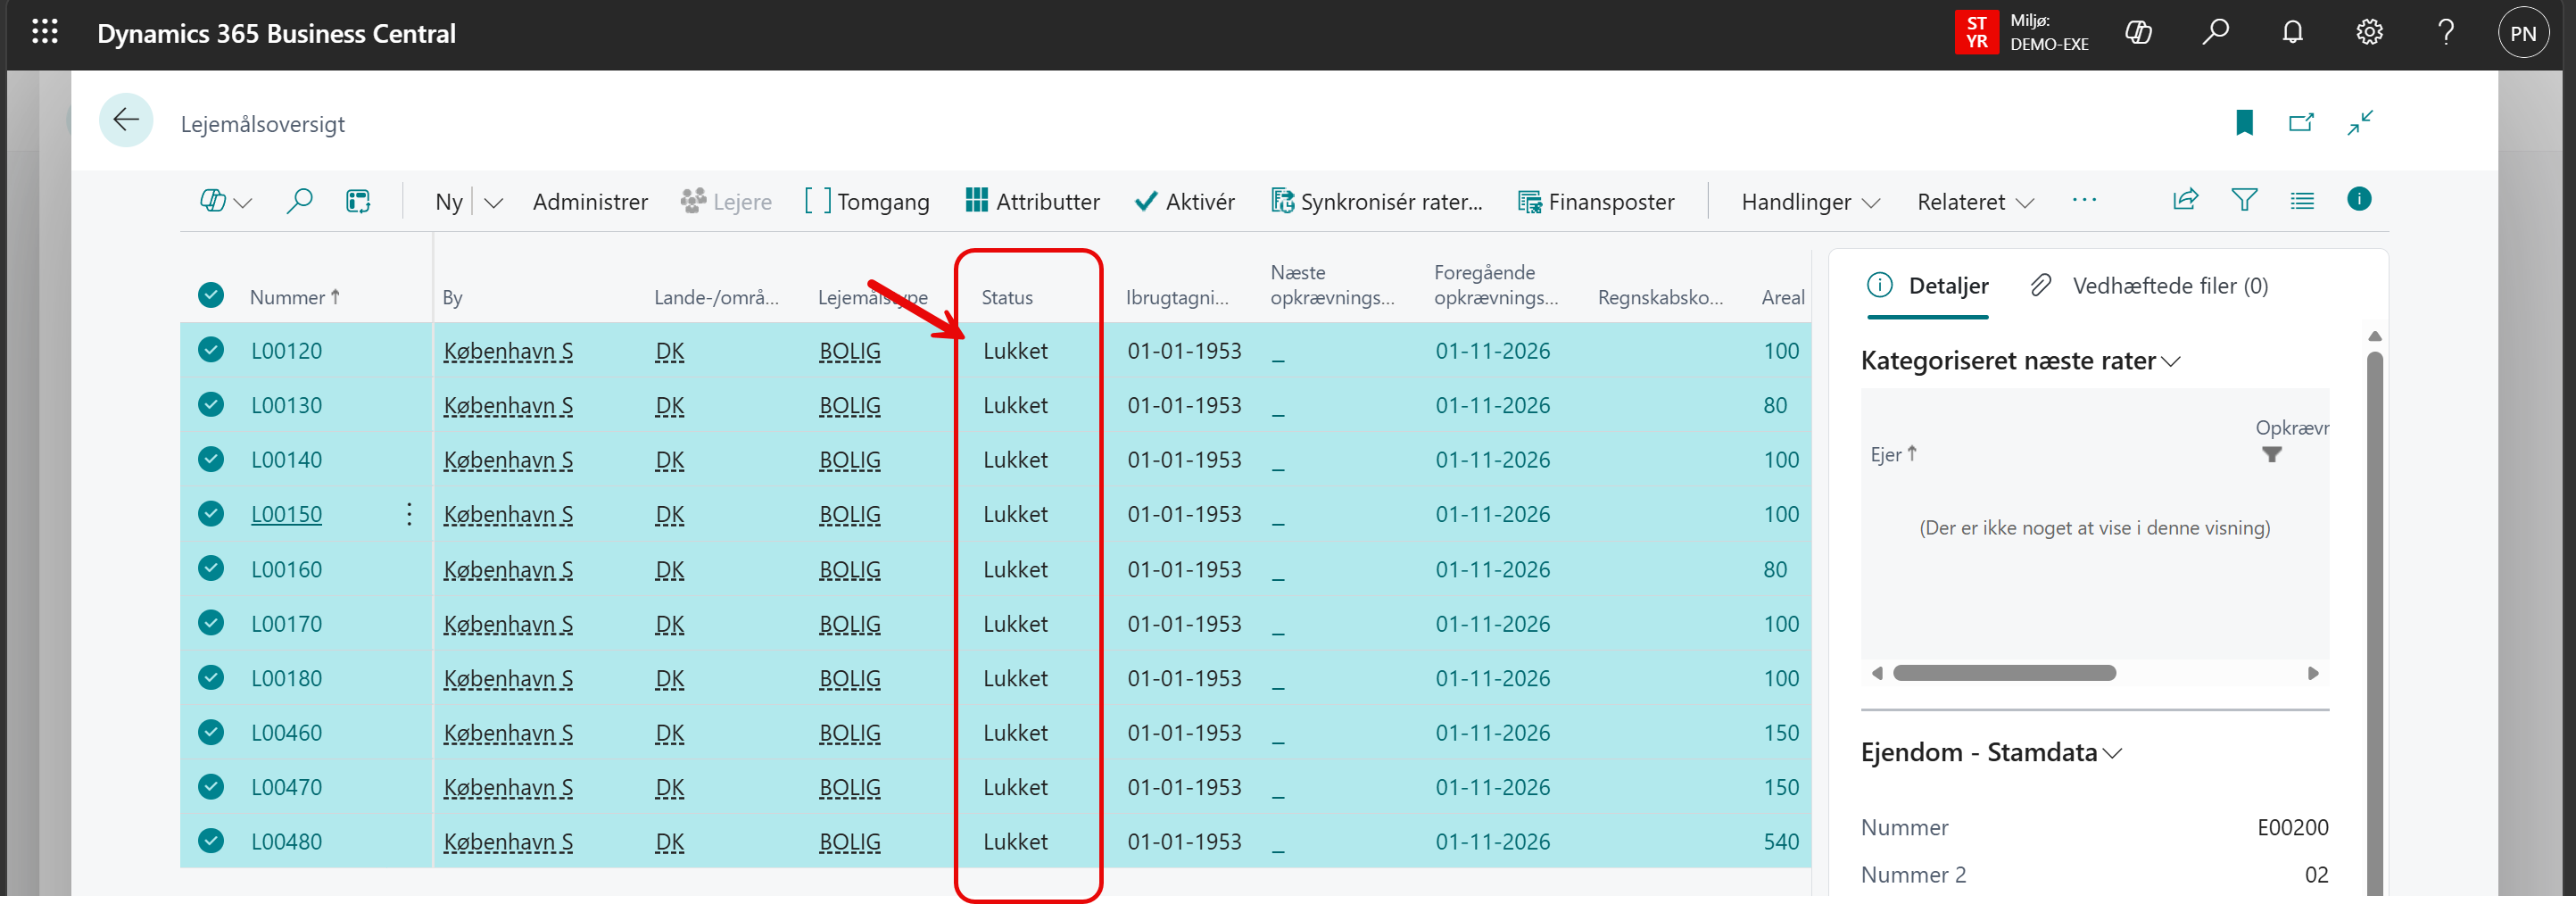This screenshot has width=2576, height=904.
Task: Click Lejere action
Action: coord(726,201)
